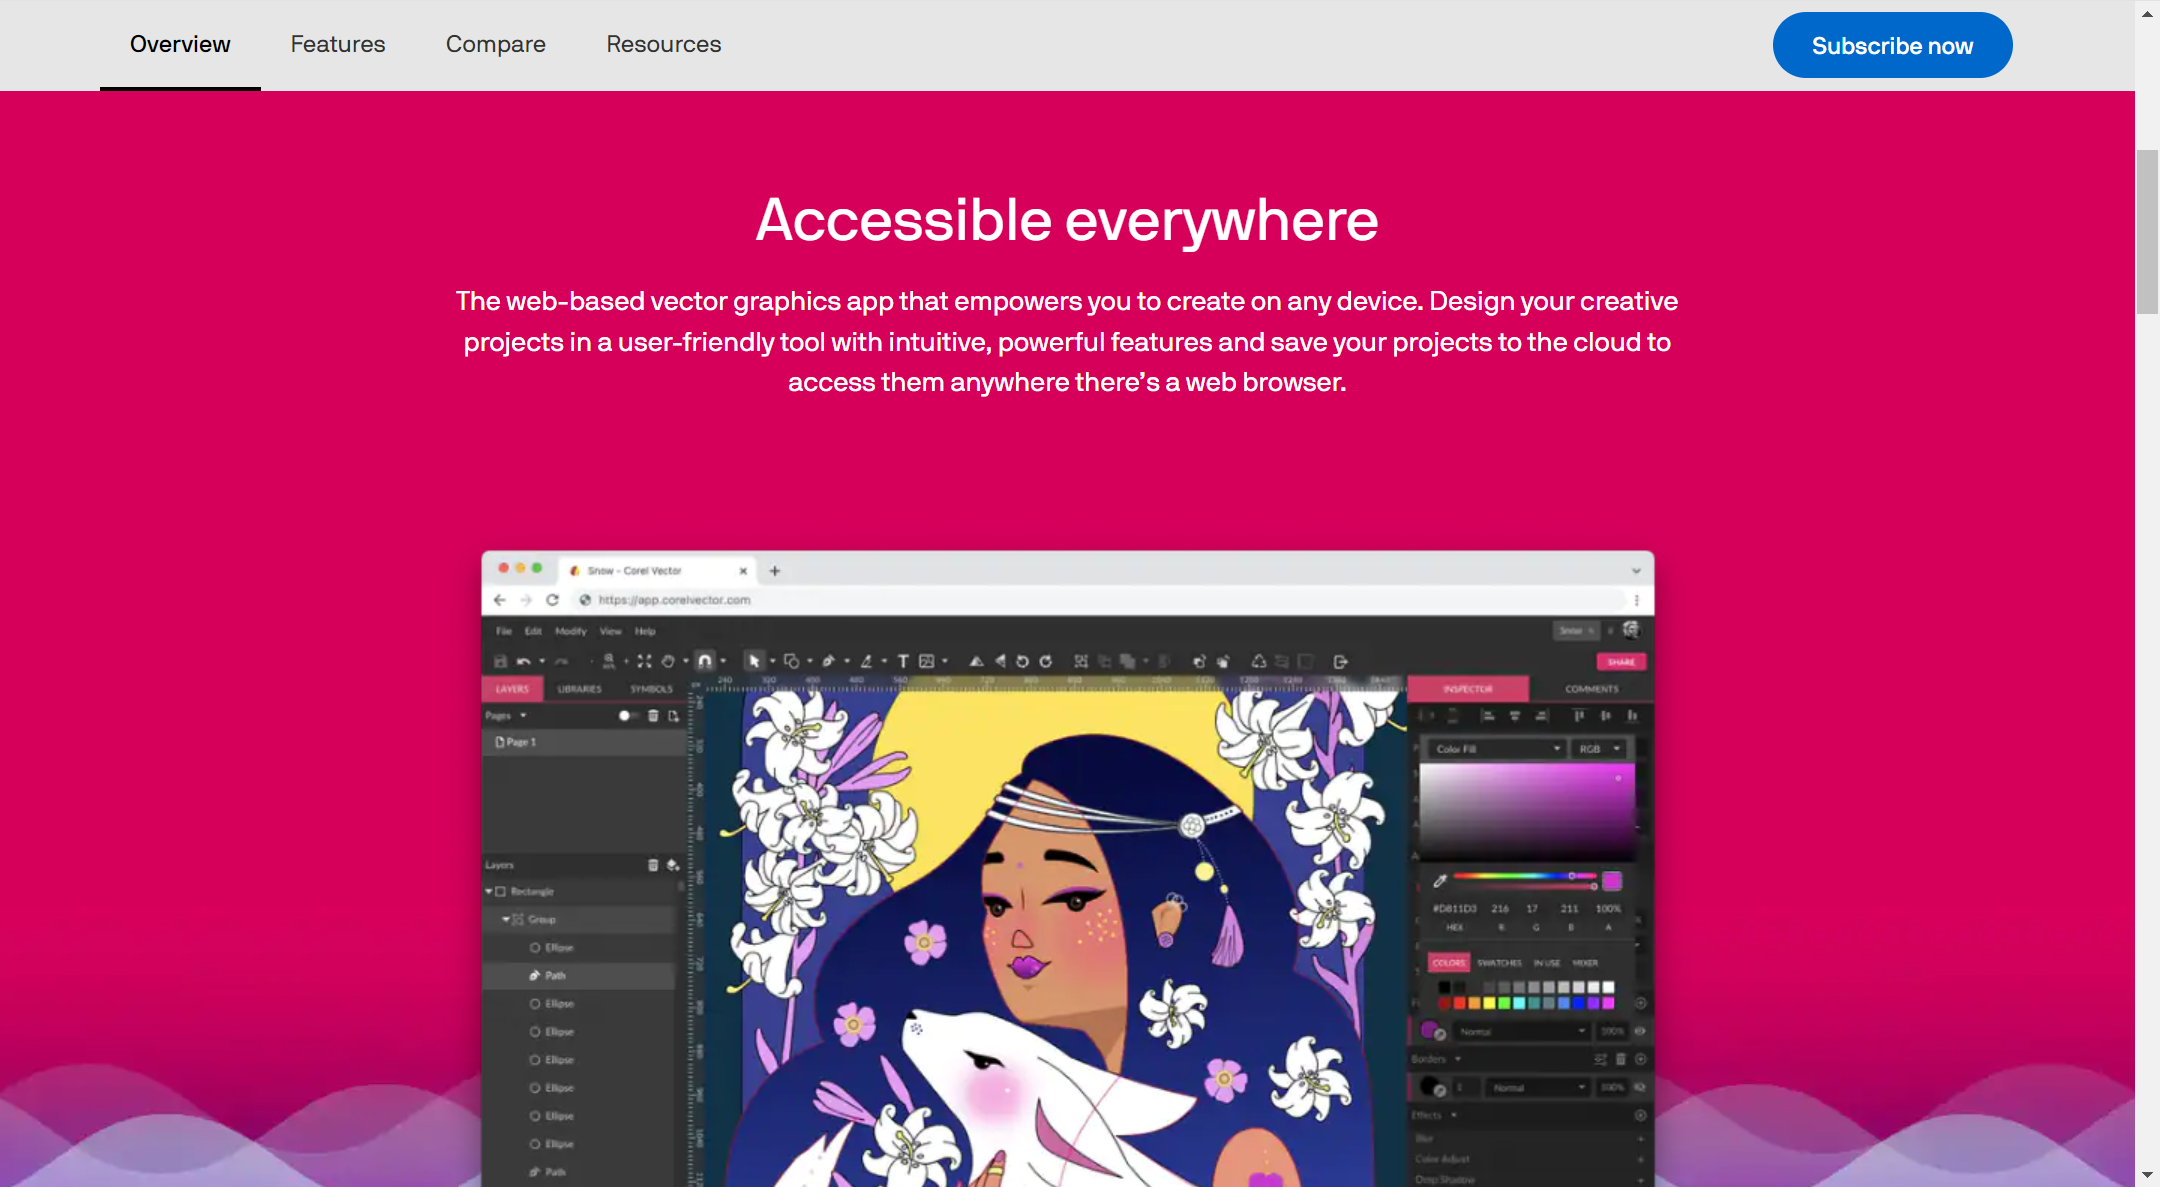Select the highlighted Path layer
The image size is (2160, 1187).
coord(578,975)
